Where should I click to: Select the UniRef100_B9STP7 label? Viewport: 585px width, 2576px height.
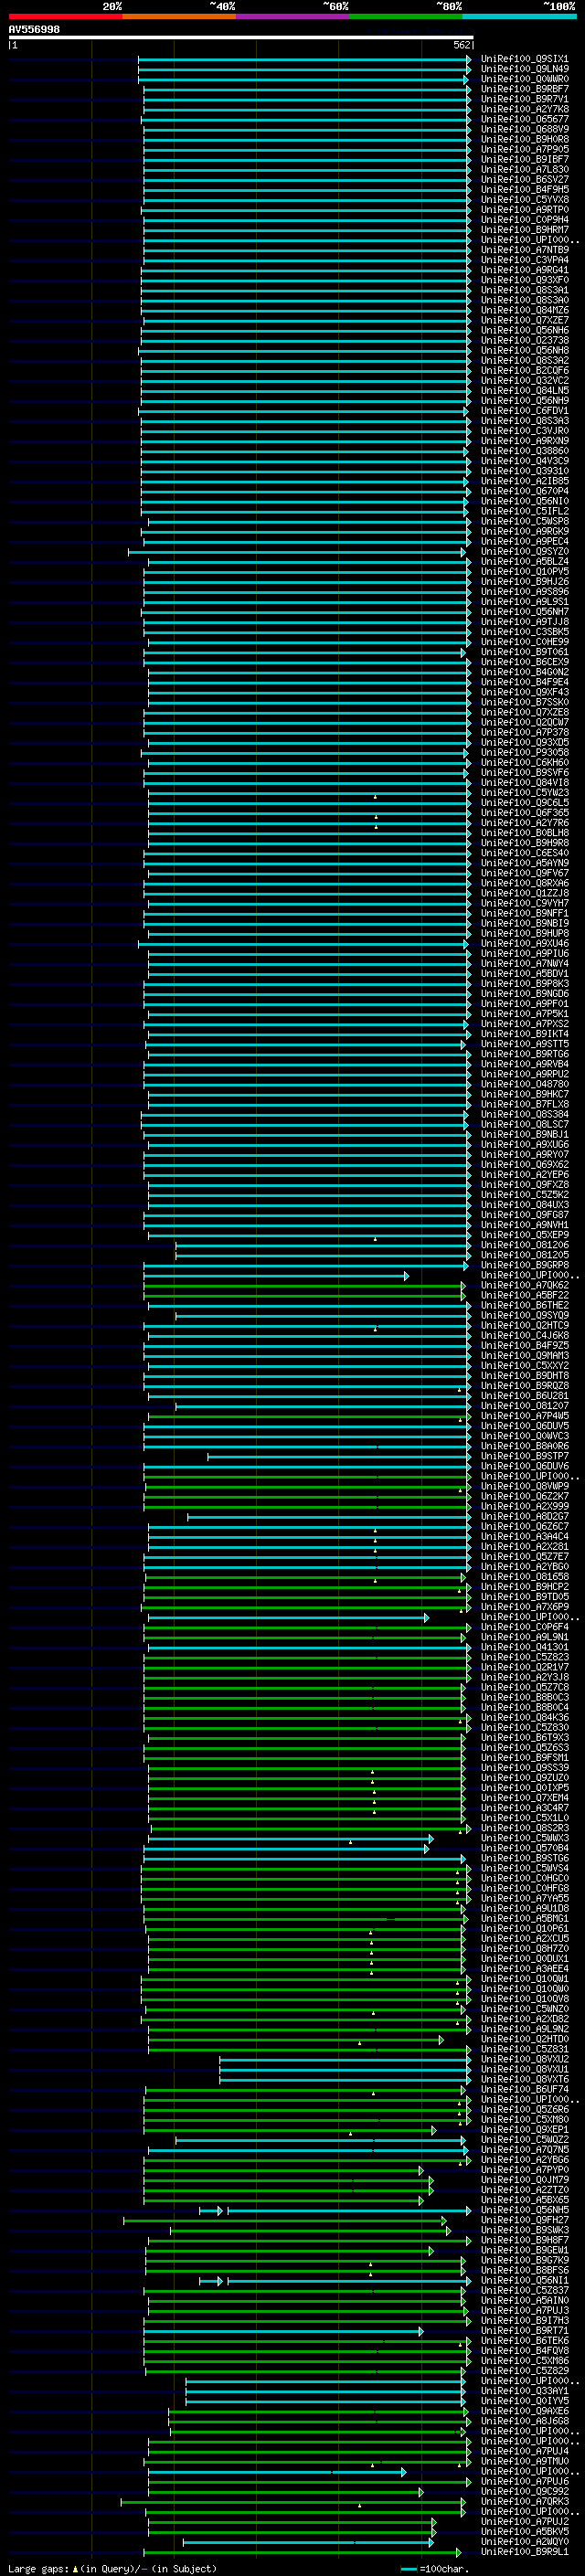524,1456
